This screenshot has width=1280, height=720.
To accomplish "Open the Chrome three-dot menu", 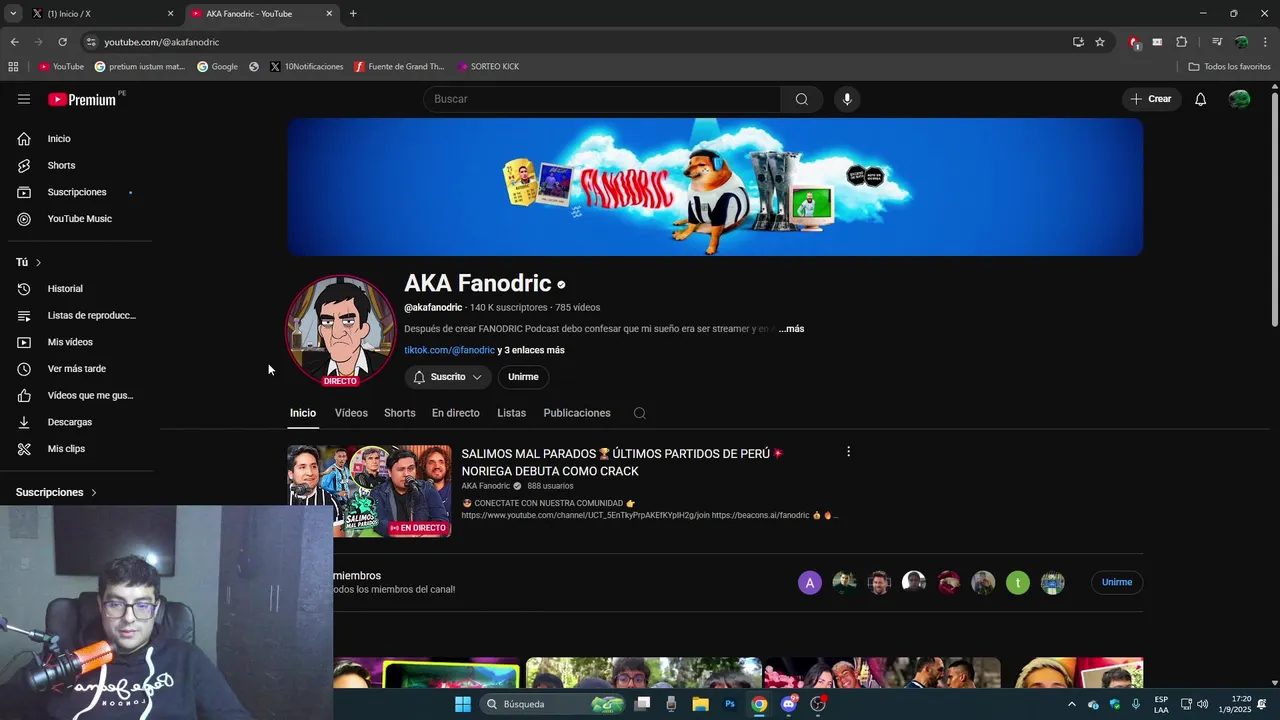I will tap(1266, 42).
